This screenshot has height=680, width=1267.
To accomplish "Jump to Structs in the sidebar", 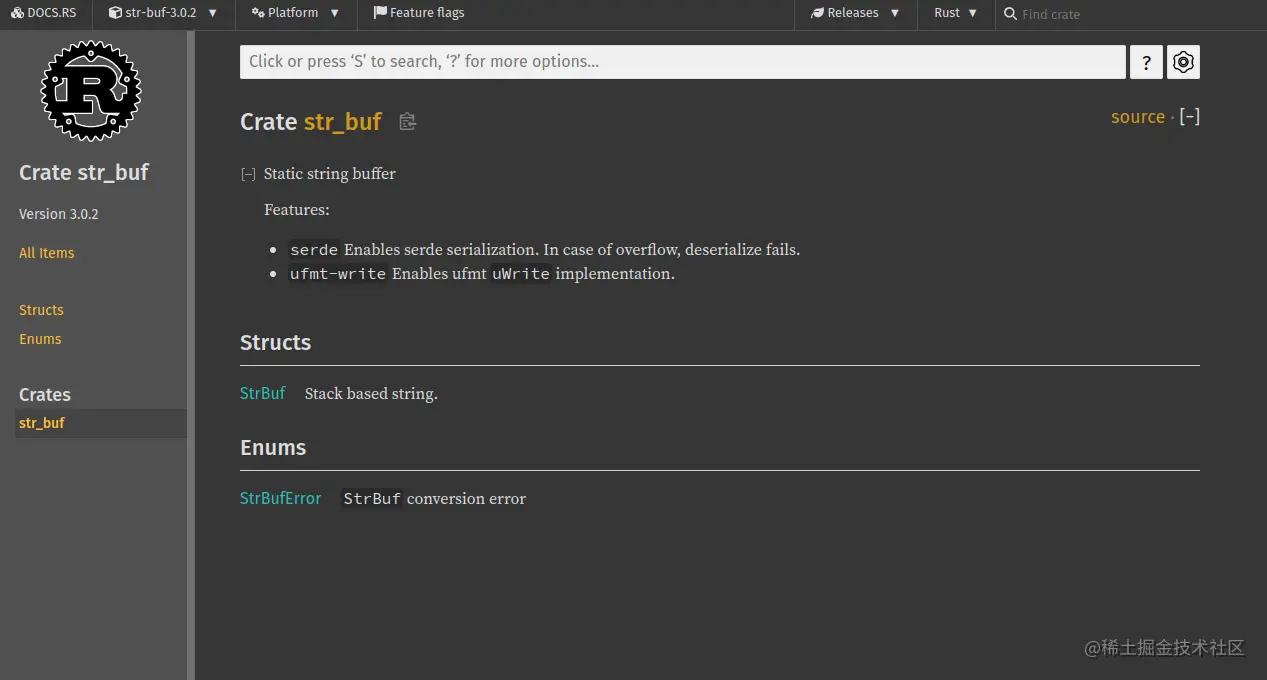I will coord(41,310).
